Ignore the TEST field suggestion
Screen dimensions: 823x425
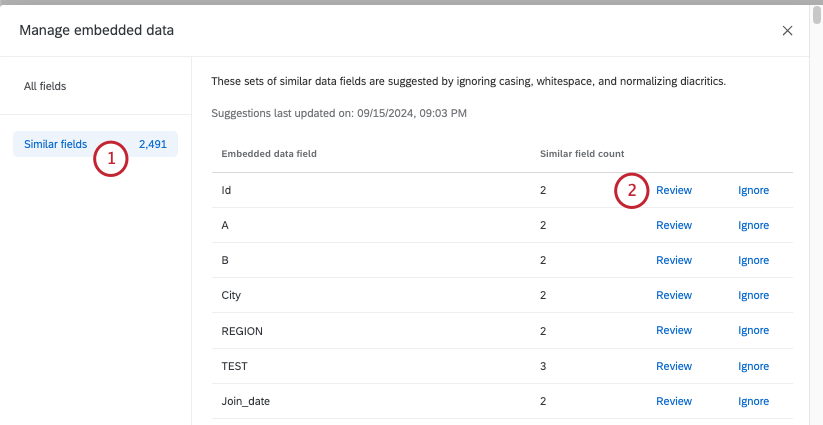[x=753, y=366]
